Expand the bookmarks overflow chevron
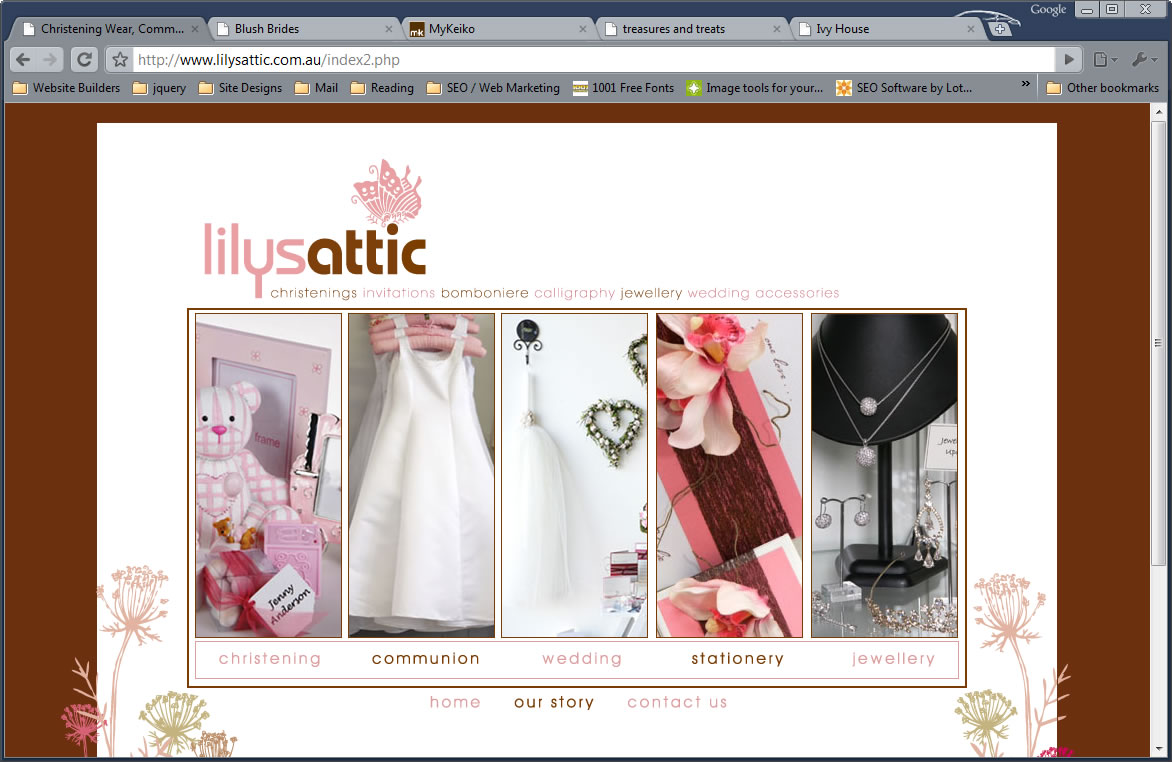This screenshot has height=762, width=1172. [x=1025, y=86]
